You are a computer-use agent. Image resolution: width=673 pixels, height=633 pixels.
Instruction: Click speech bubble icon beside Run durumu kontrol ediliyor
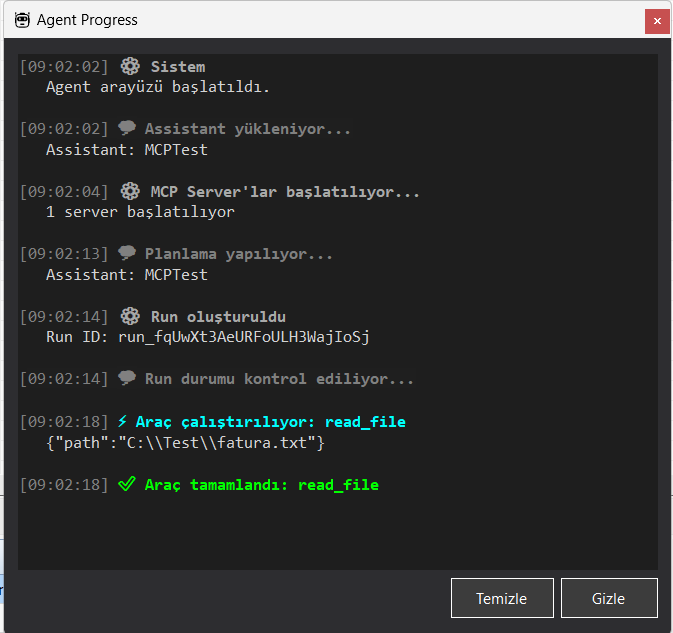(127, 379)
